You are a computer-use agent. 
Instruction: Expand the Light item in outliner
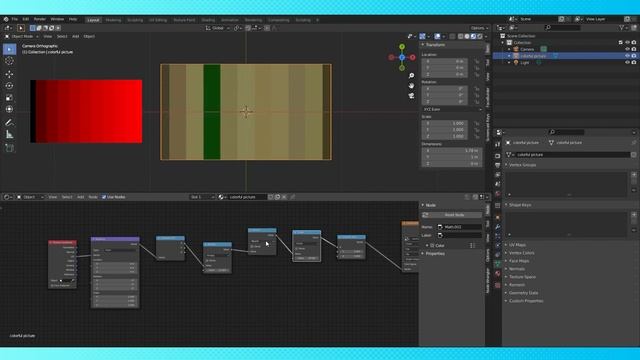pos(509,63)
